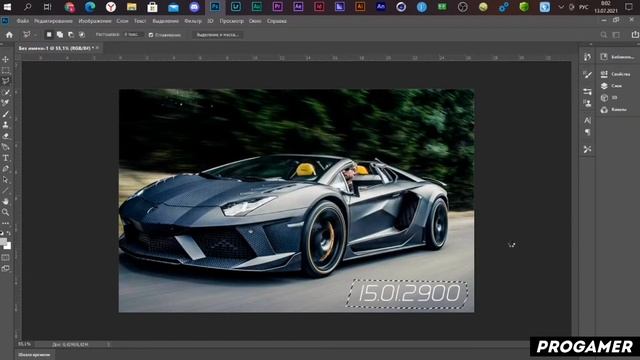
Task: Click the background color swatch
Action: coord(8,246)
